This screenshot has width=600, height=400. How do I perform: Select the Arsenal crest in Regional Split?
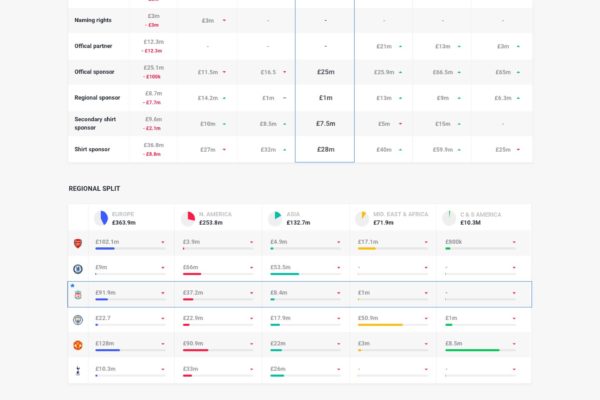[78, 243]
